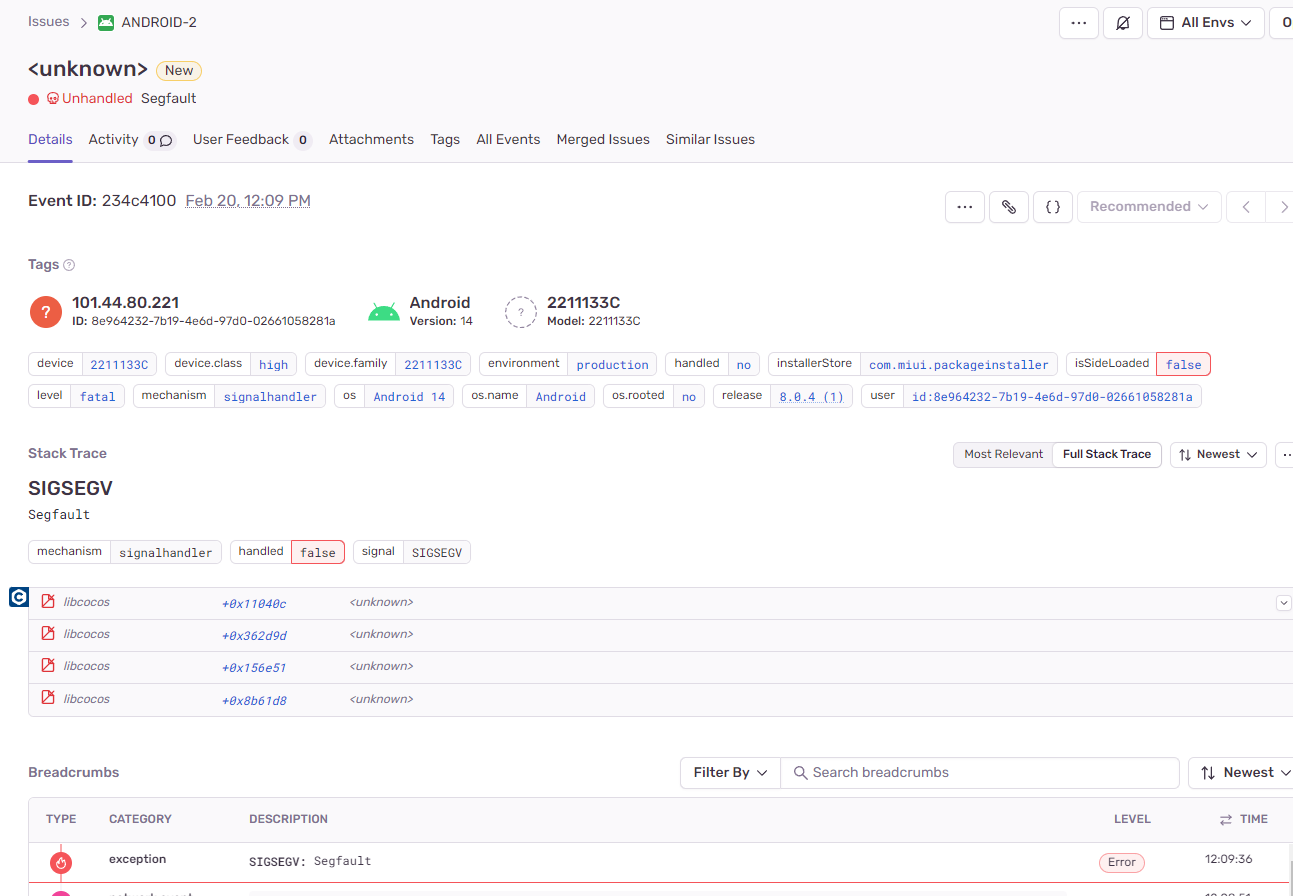Click the frame icon for +0x8b61d8
The height and width of the screenshot is (896, 1293).
(47, 699)
